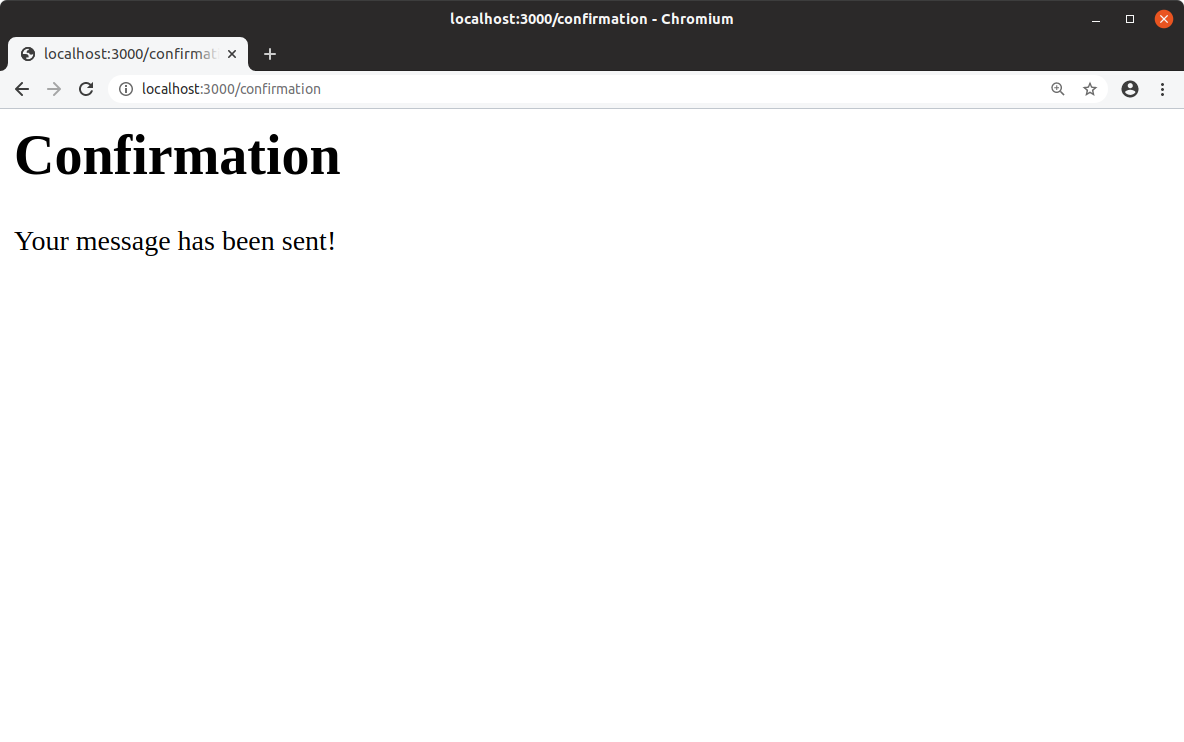
Task: Open the user profile menu
Action: [1130, 89]
